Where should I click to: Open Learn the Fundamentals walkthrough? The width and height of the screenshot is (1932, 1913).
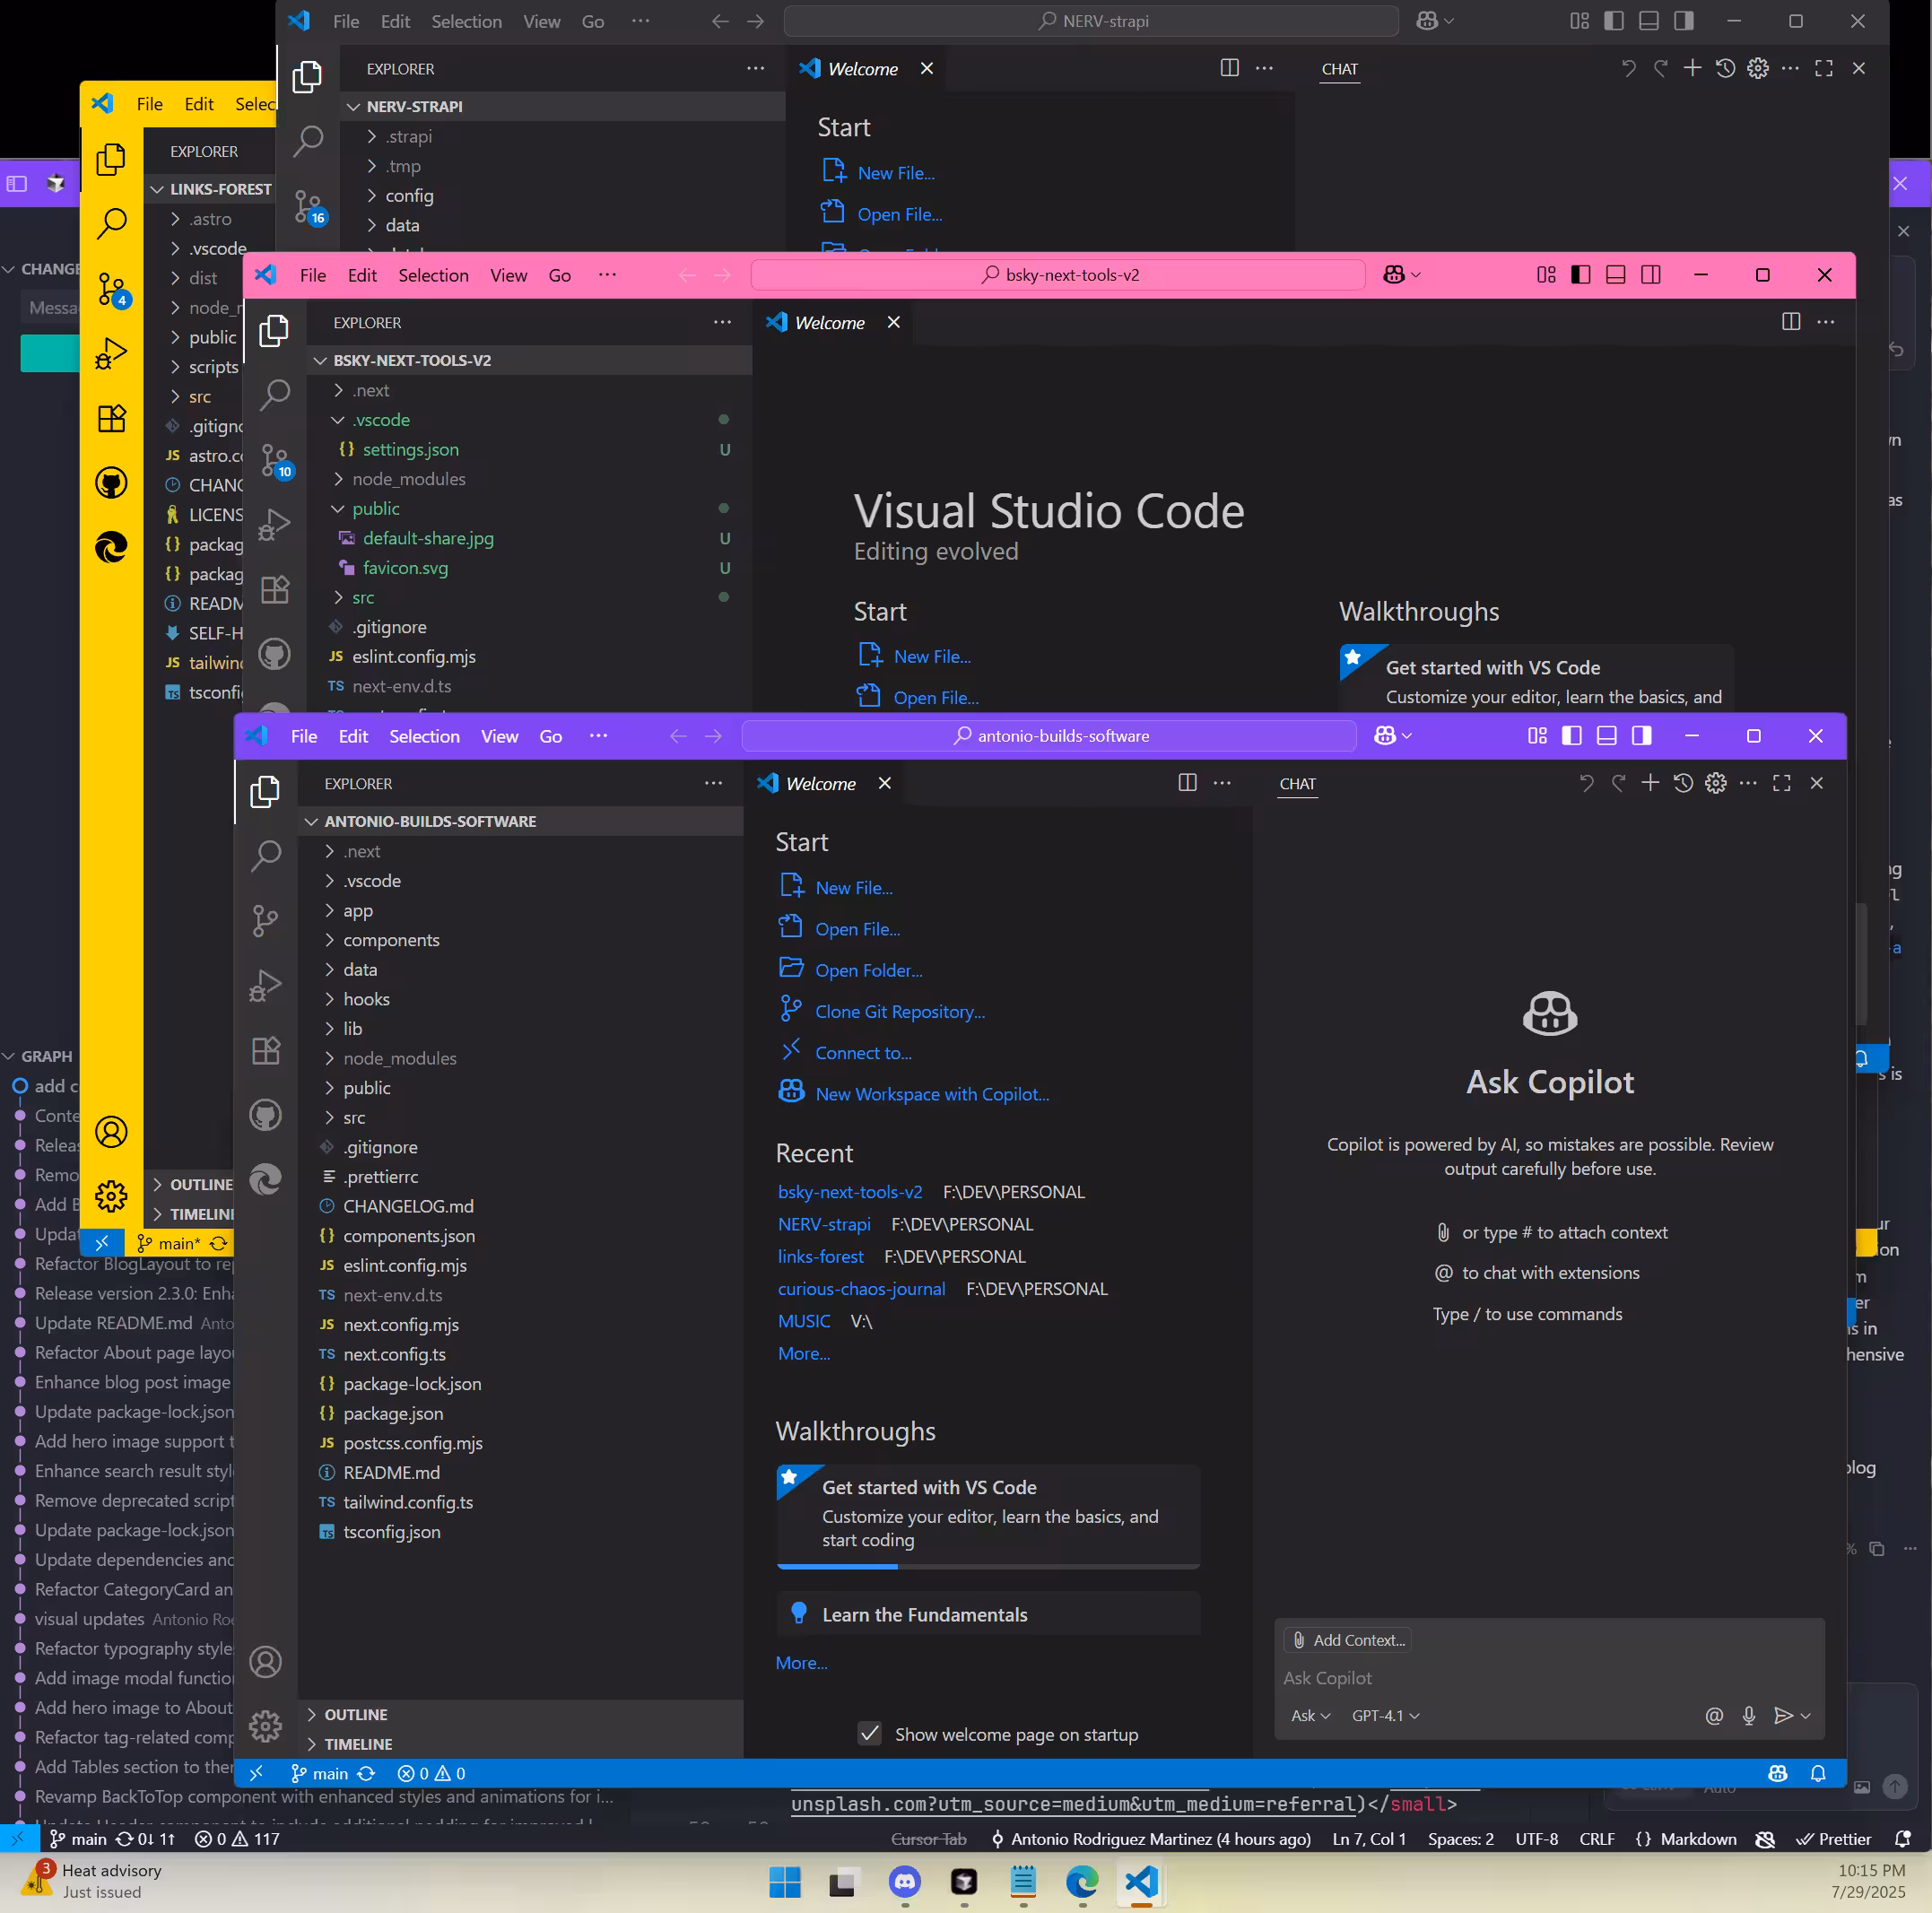tap(988, 1614)
